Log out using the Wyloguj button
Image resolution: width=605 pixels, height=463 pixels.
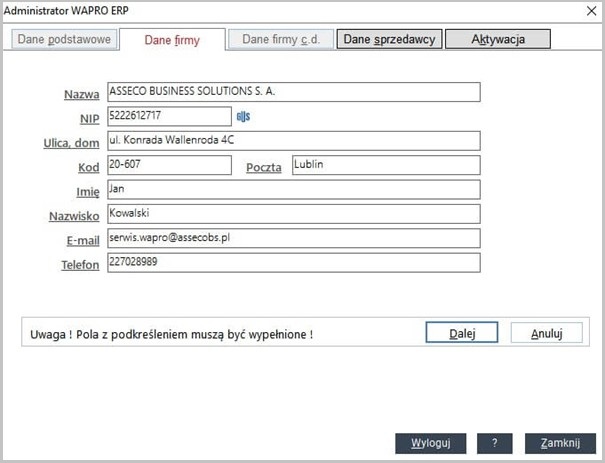tap(431, 443)
